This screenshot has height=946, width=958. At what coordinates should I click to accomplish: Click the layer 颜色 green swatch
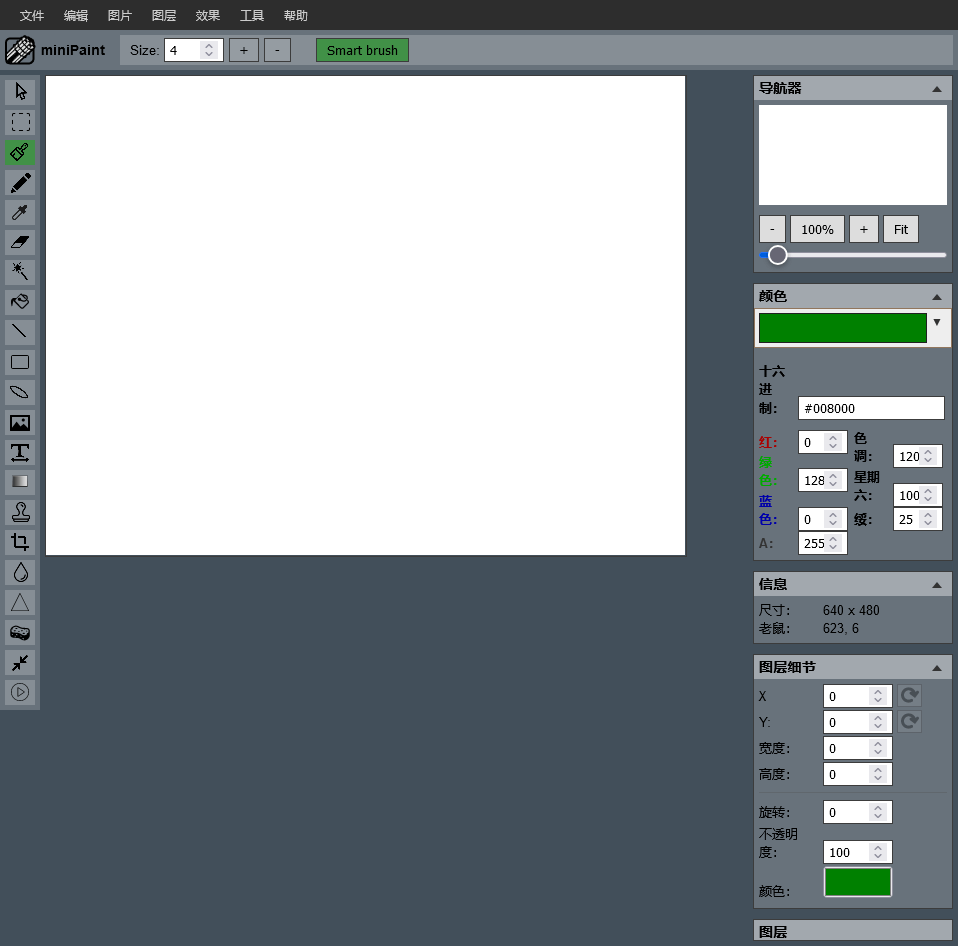(x=858, y=882)
